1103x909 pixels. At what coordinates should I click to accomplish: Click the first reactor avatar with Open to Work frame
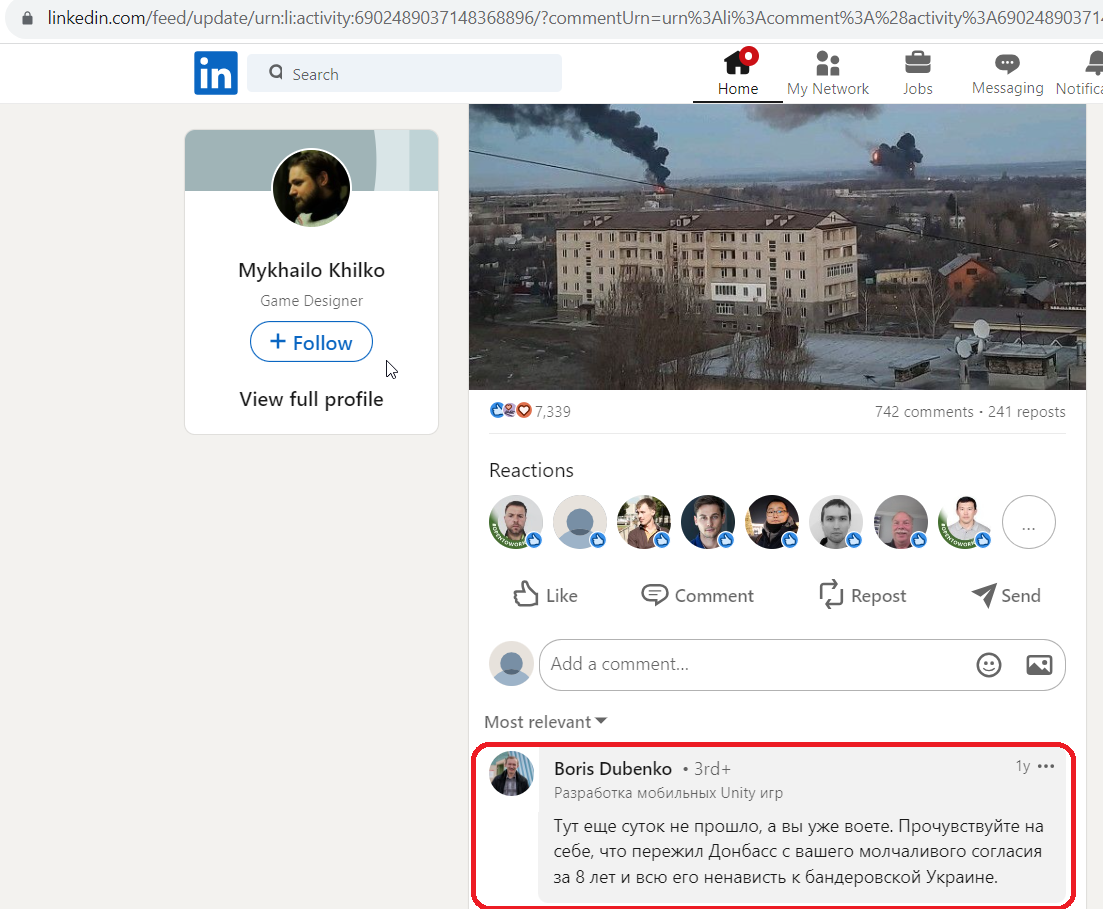pos(516,522)
